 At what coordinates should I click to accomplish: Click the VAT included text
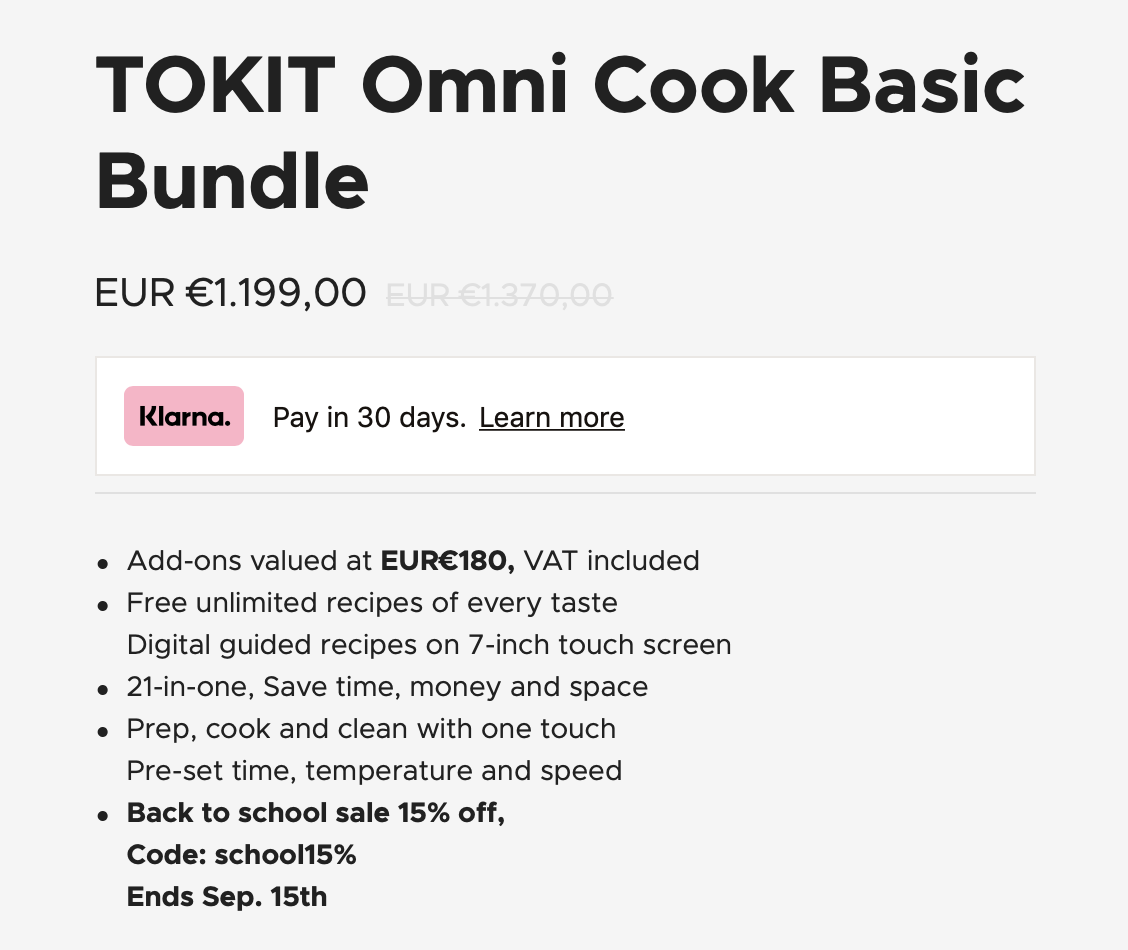pos(611,561)
